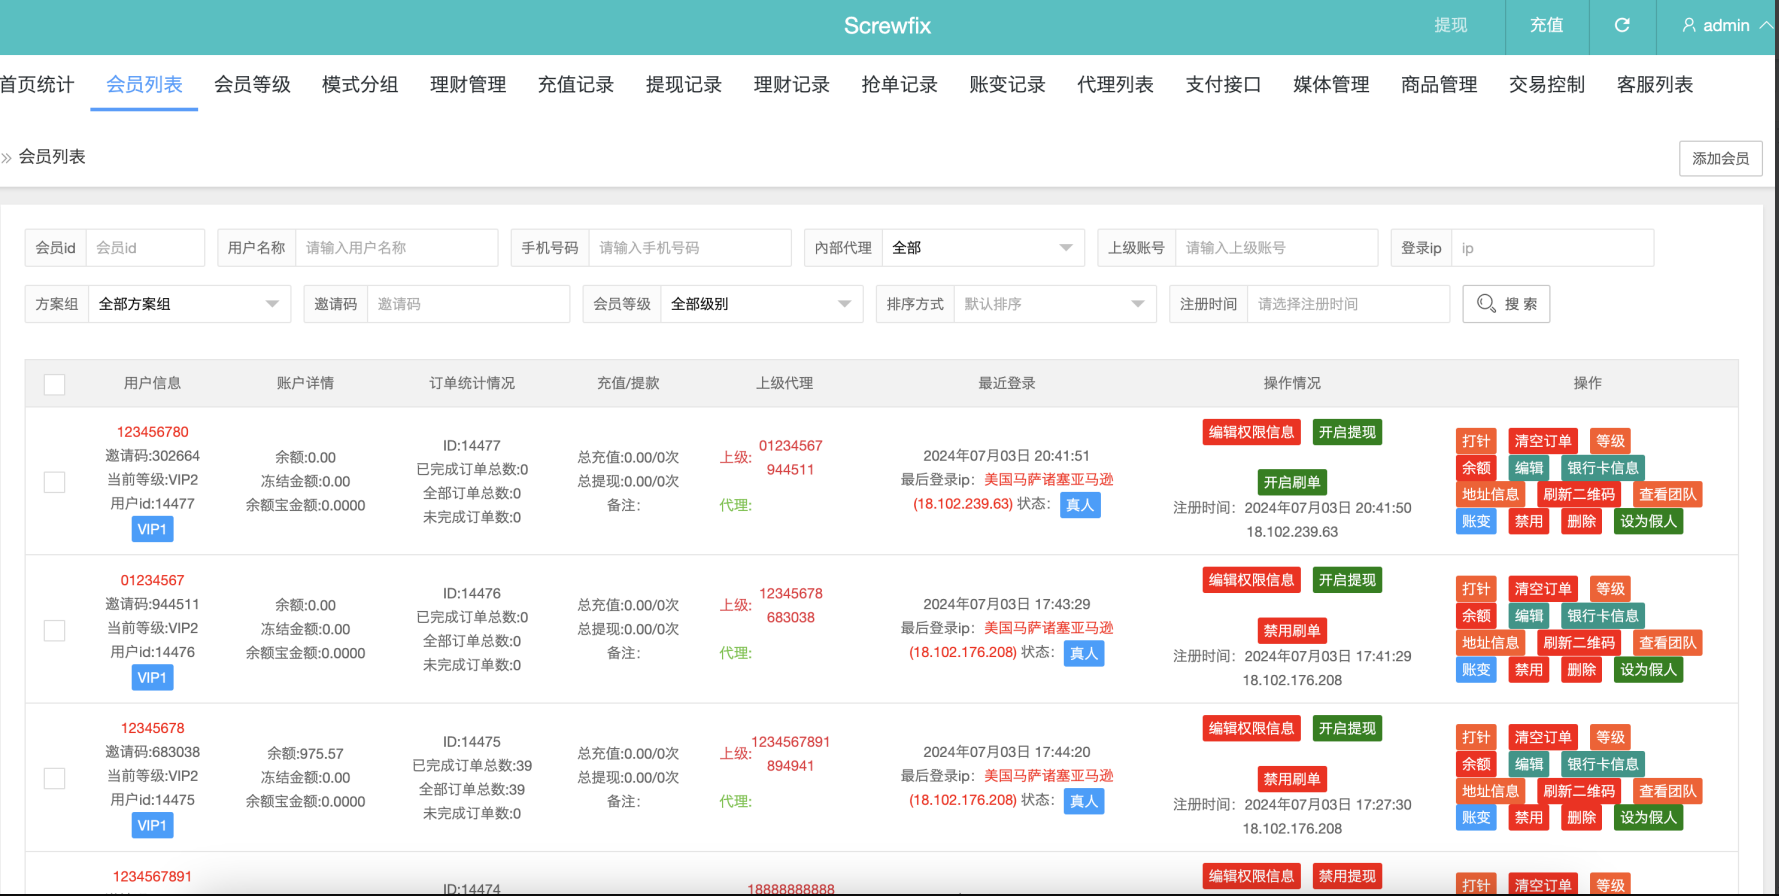The height and width of the screenshot is (896, 1779).
Task: Click username 123456780 in red
Action: [x=153, y=432]
